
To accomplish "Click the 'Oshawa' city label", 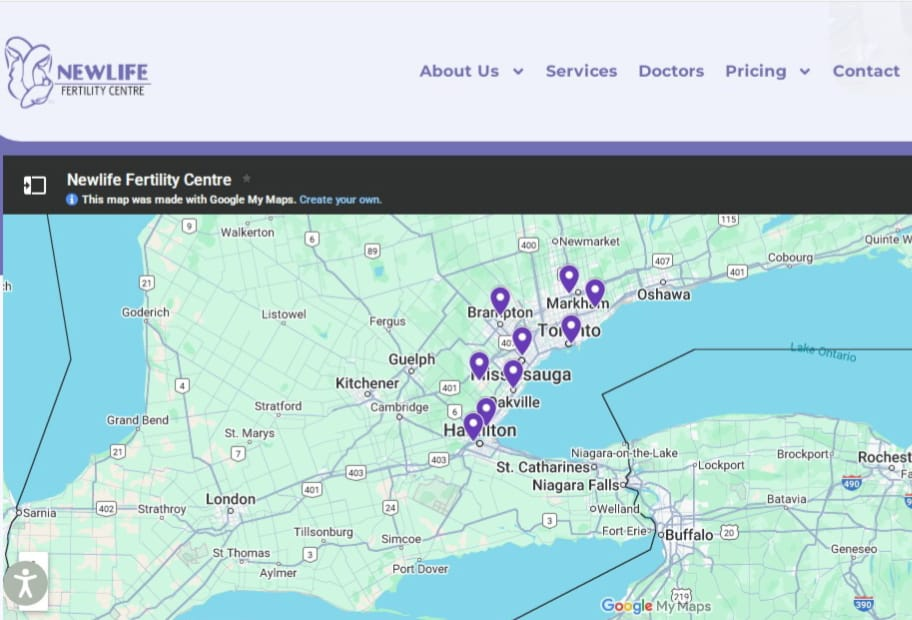I will (x=664, y=294).
